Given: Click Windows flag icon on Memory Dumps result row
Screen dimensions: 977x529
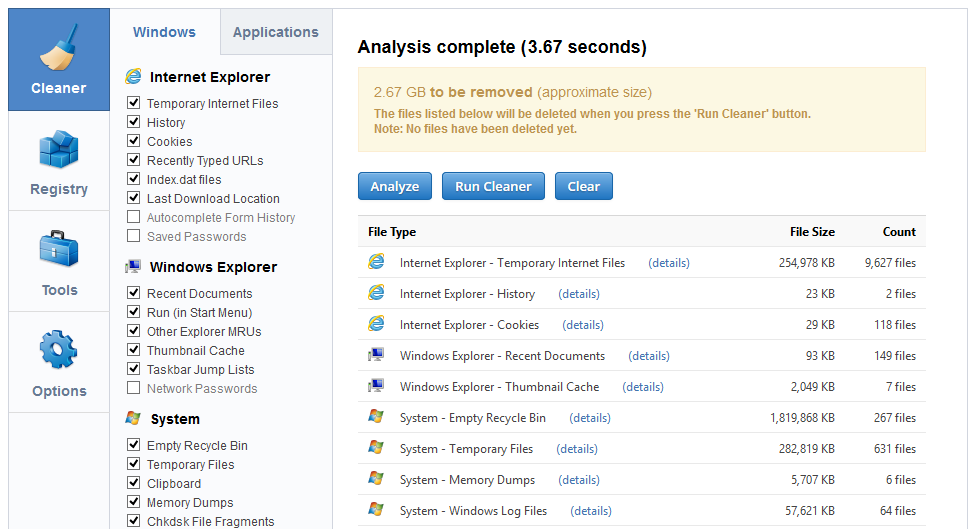Looking at the screenshot, I should 376,479.
